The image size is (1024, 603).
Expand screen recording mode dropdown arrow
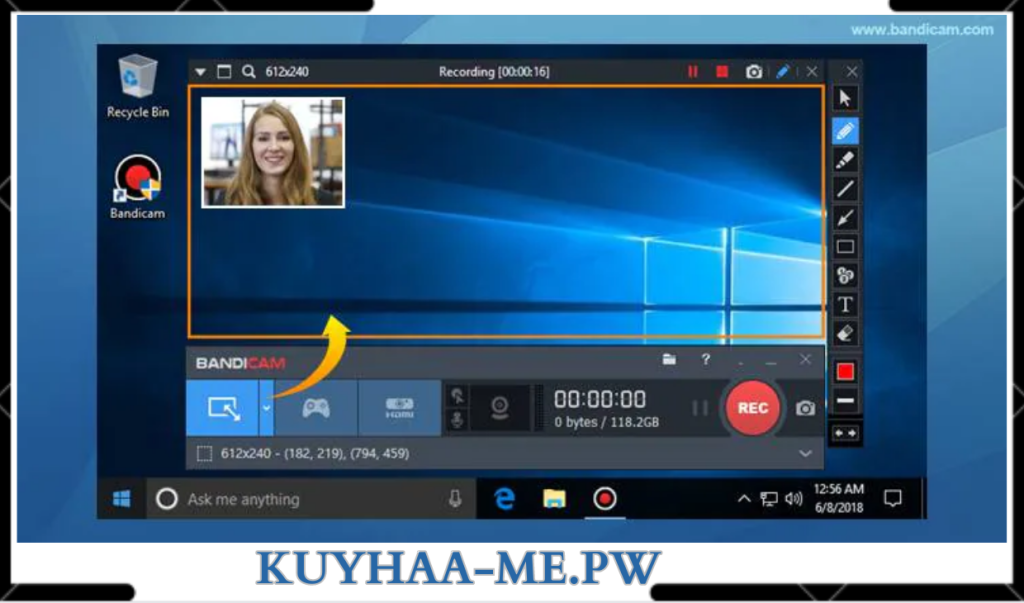[266, 408]
